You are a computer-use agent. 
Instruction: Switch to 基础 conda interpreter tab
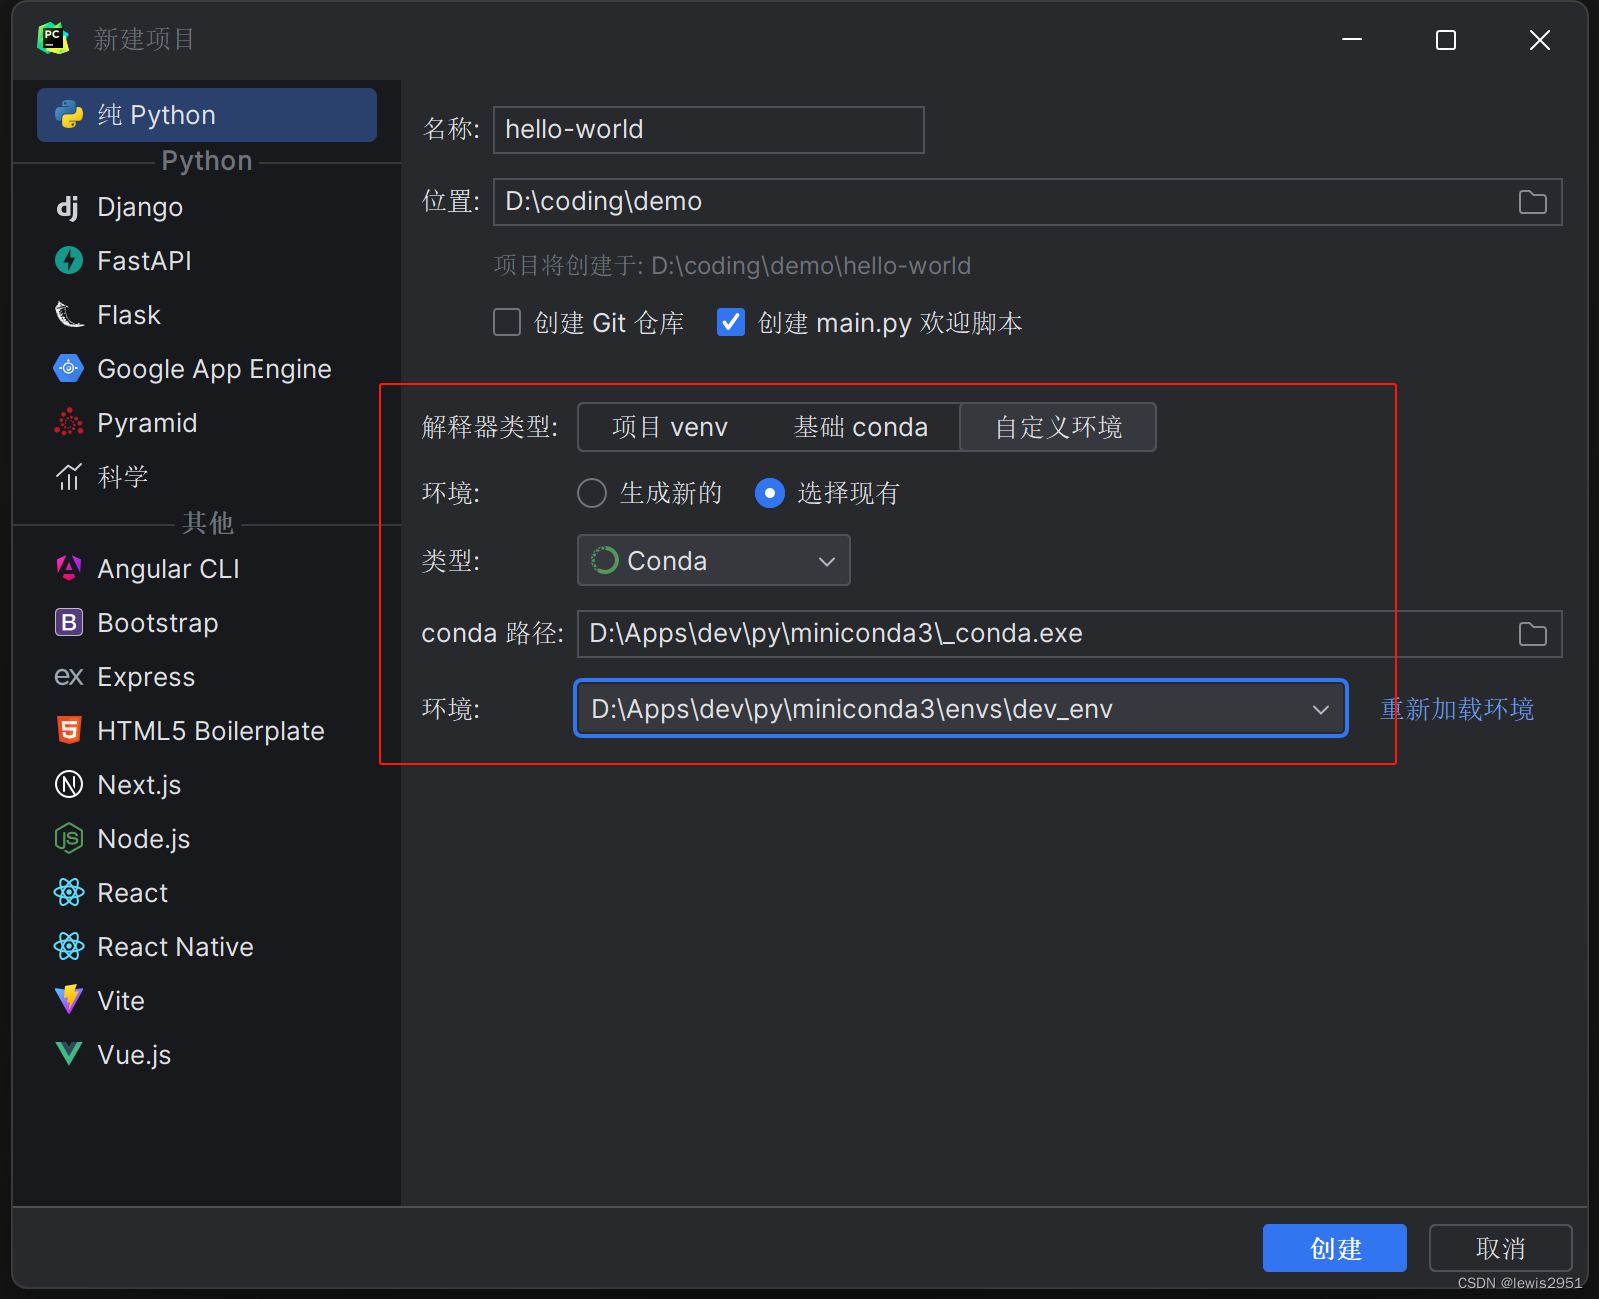pyautogui.click(x=860, y=427)
